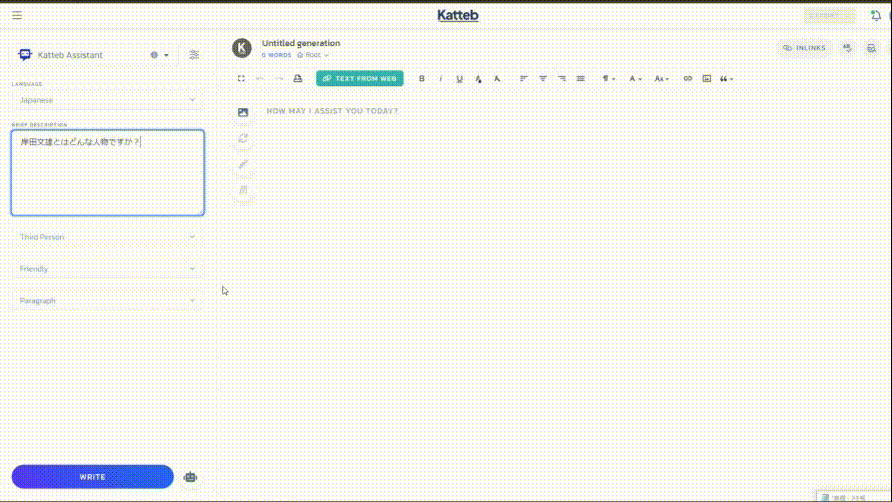This screenshot has width=892, height=502.
Task: Open the Root folder dropdown
Action: pos(313,55)
